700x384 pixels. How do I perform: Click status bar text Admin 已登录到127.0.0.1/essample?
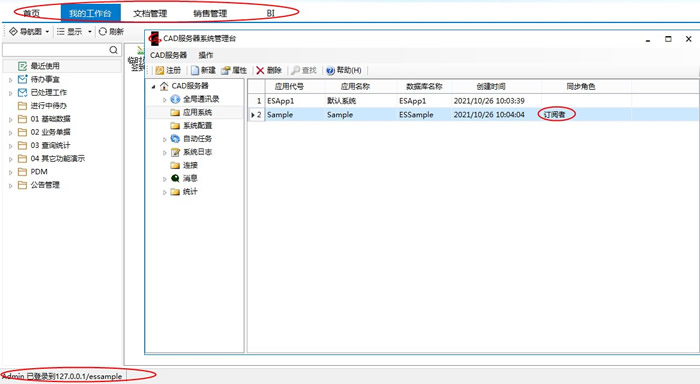tap(62, 376)
